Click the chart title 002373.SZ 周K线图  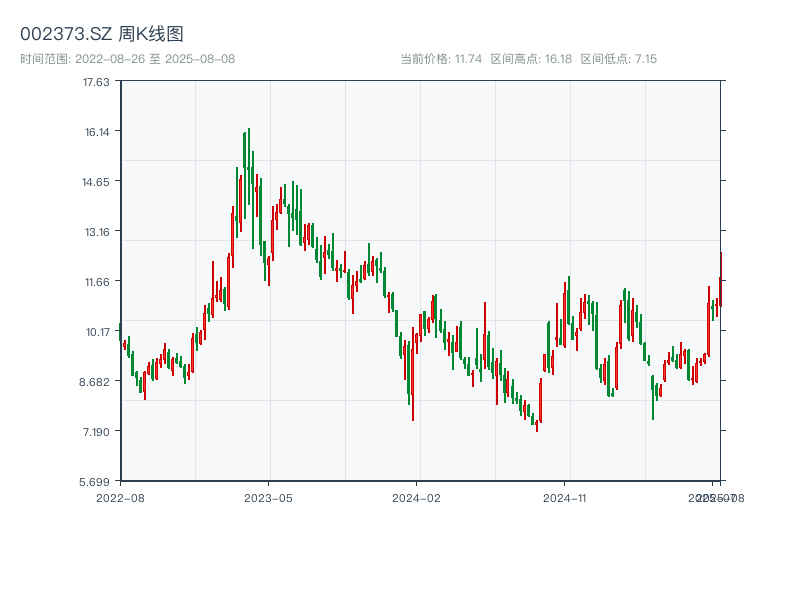(102, 34)
